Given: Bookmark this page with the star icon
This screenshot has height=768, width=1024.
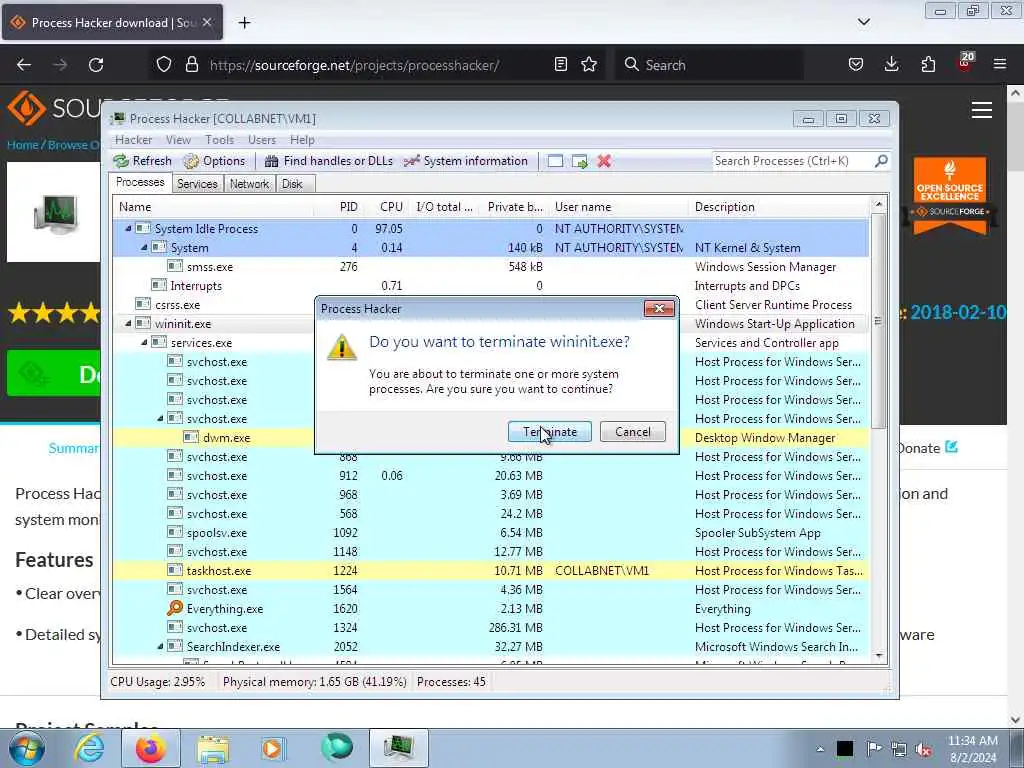Looking at the screenshot, I should [589, 64].
